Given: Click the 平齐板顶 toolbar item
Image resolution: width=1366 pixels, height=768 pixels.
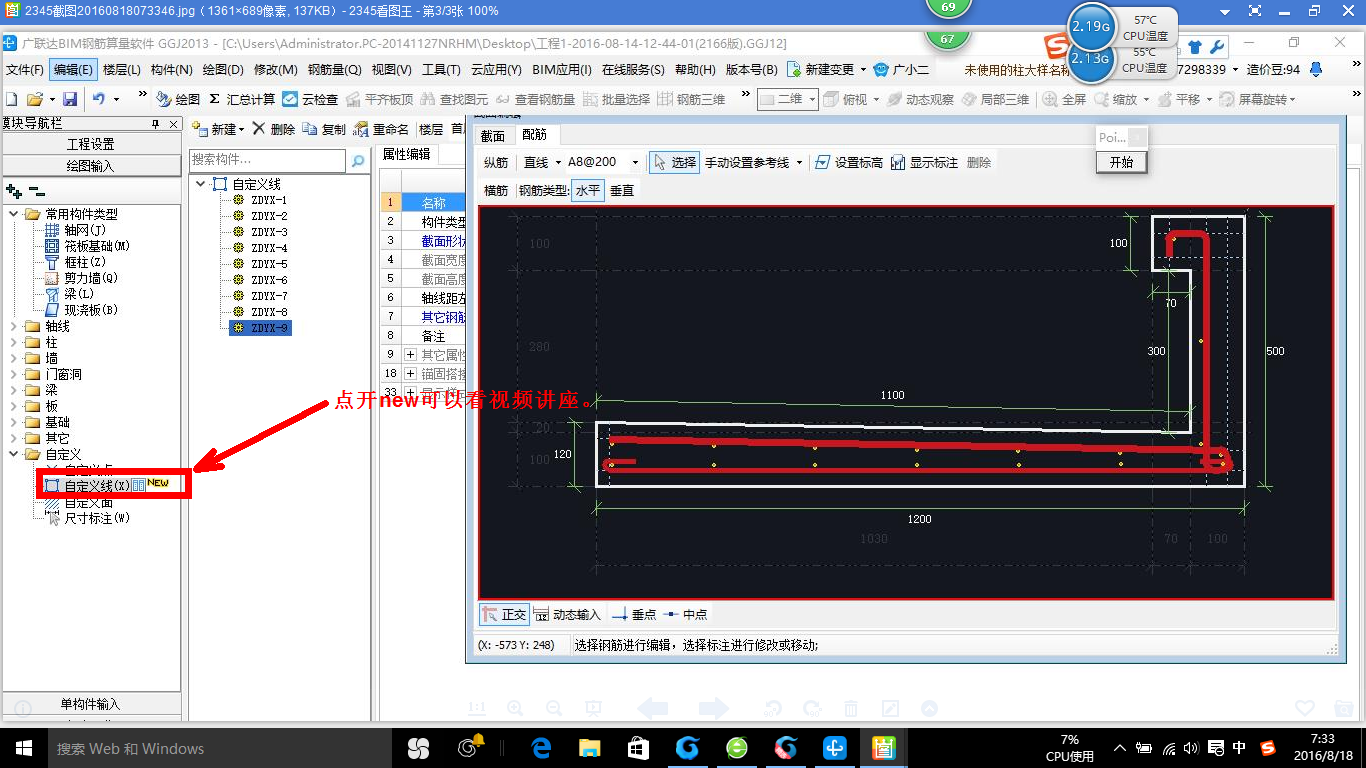Looking at the screenshot, I should point(380,99).
